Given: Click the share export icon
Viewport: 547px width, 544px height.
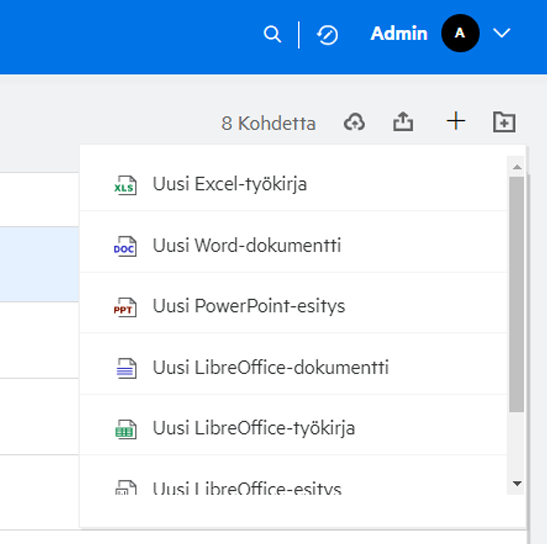Looking at the screenshot, I should [403, 122].
